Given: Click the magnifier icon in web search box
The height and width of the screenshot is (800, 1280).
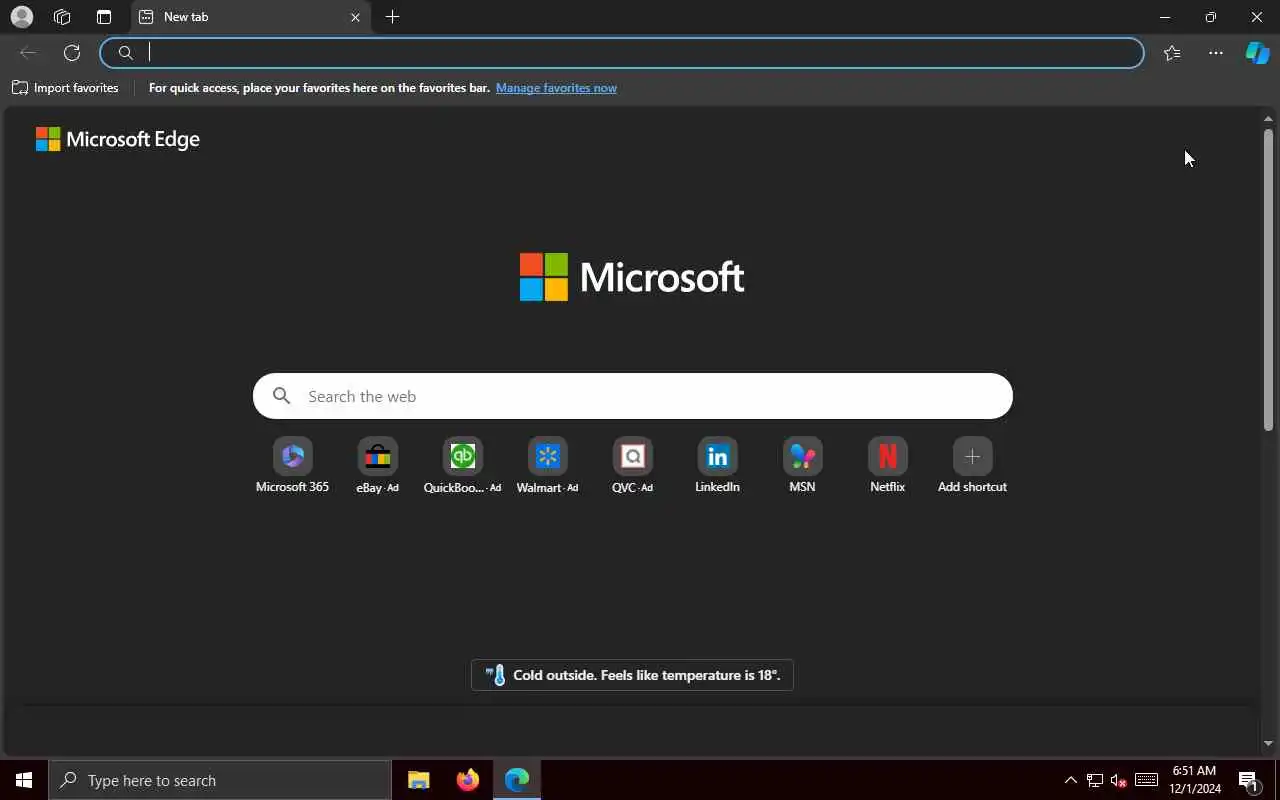Looking at the screenshot, I should click(x=282, y=396).
